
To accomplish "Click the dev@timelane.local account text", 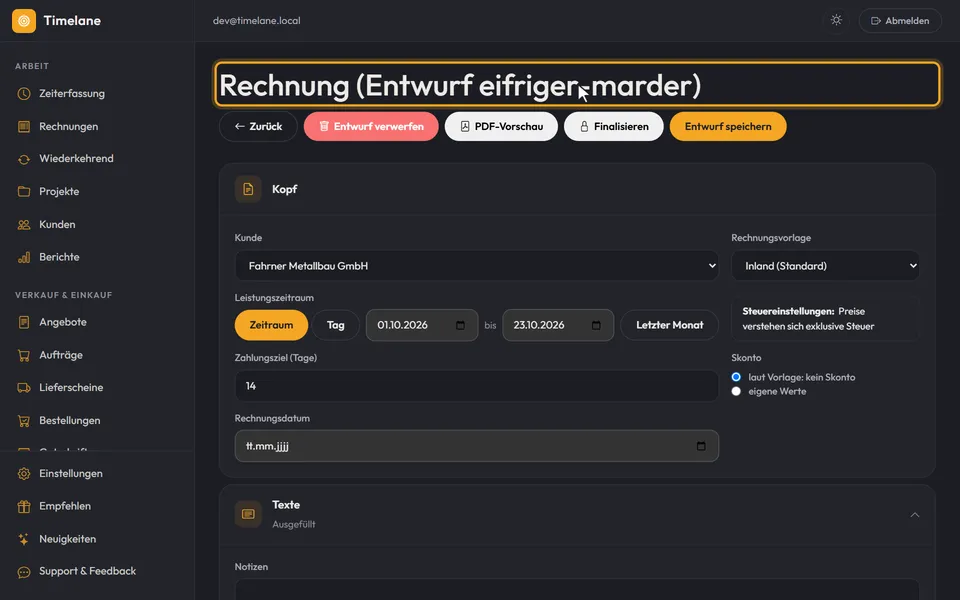I will click(x=257, y=21).
